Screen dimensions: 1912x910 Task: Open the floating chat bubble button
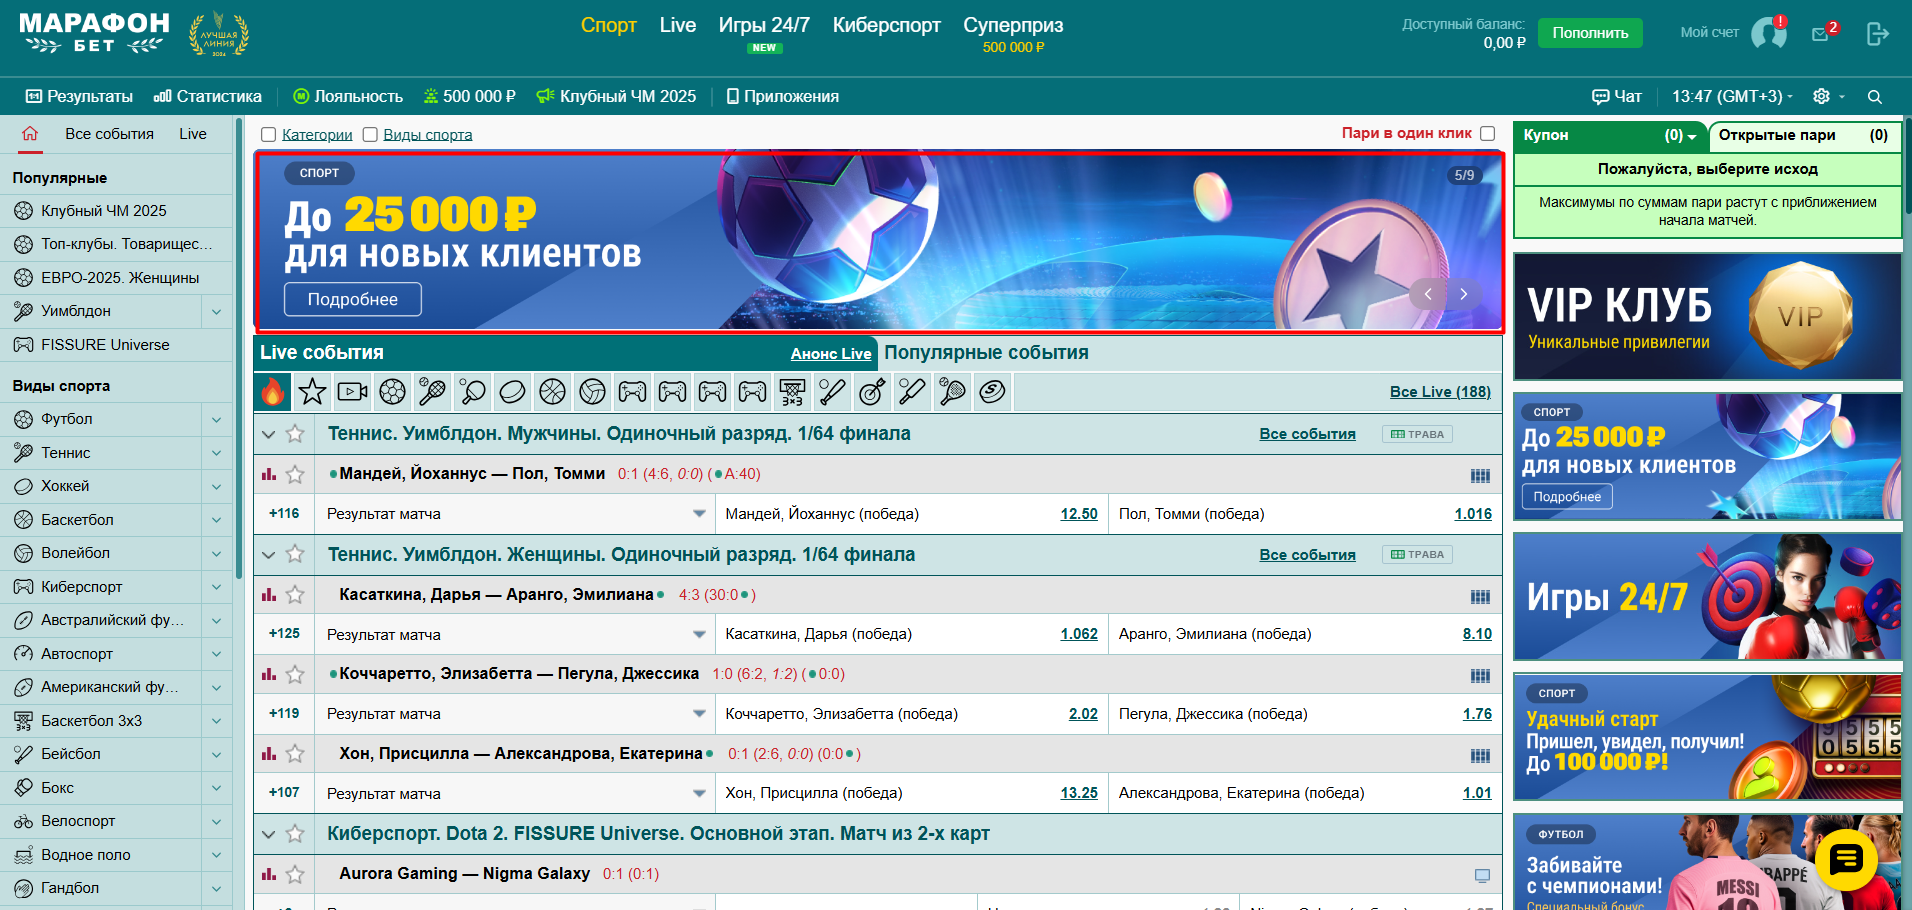1846,860
